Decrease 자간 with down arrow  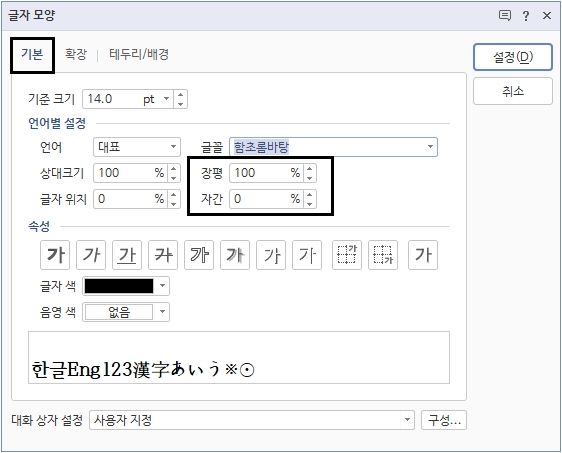310,204
